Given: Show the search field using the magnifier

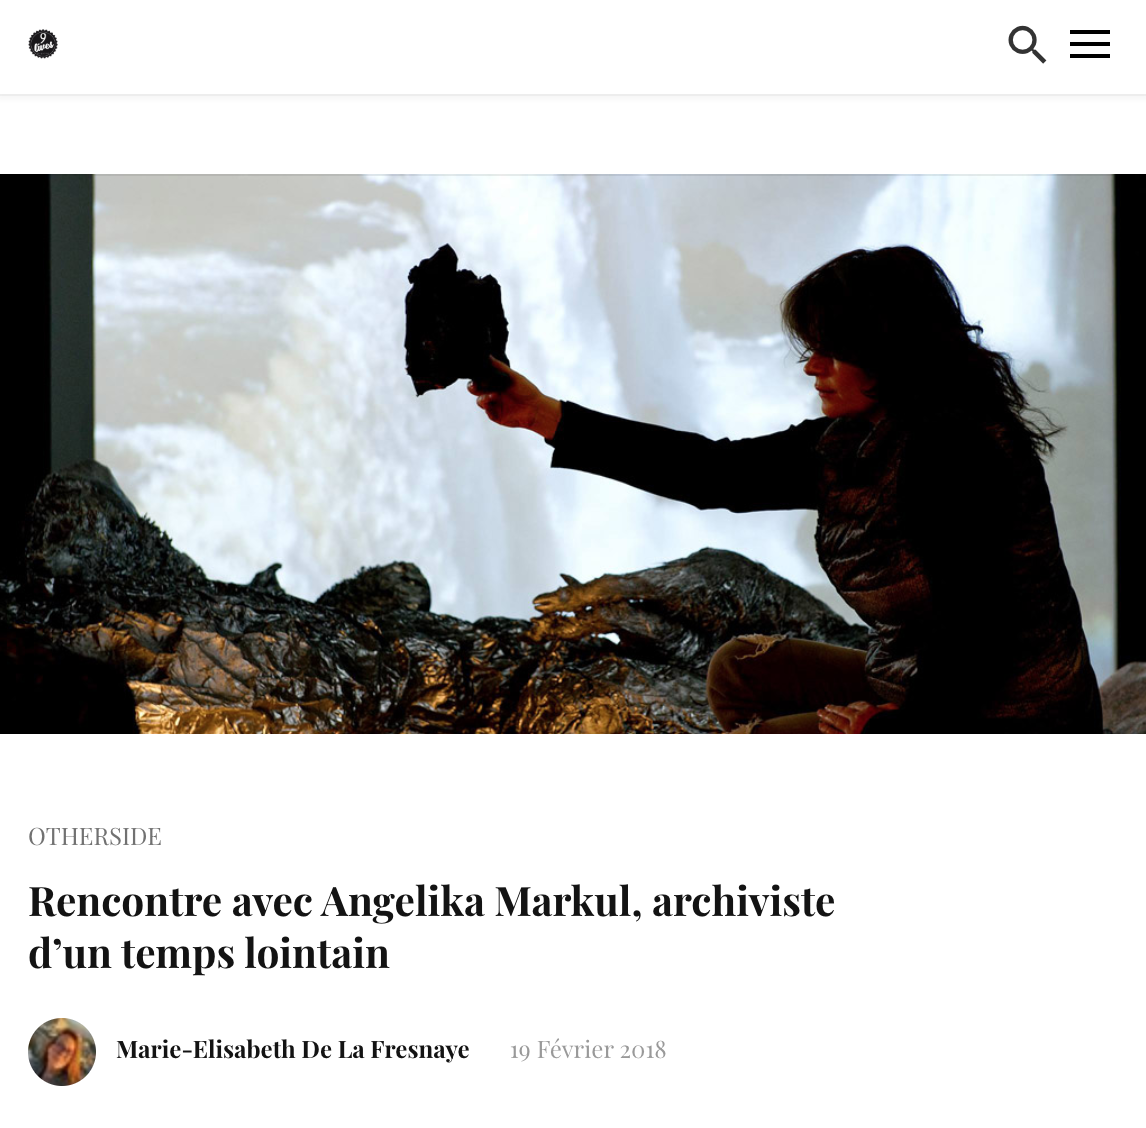Looking at the screenshot, I should 1027,45.
